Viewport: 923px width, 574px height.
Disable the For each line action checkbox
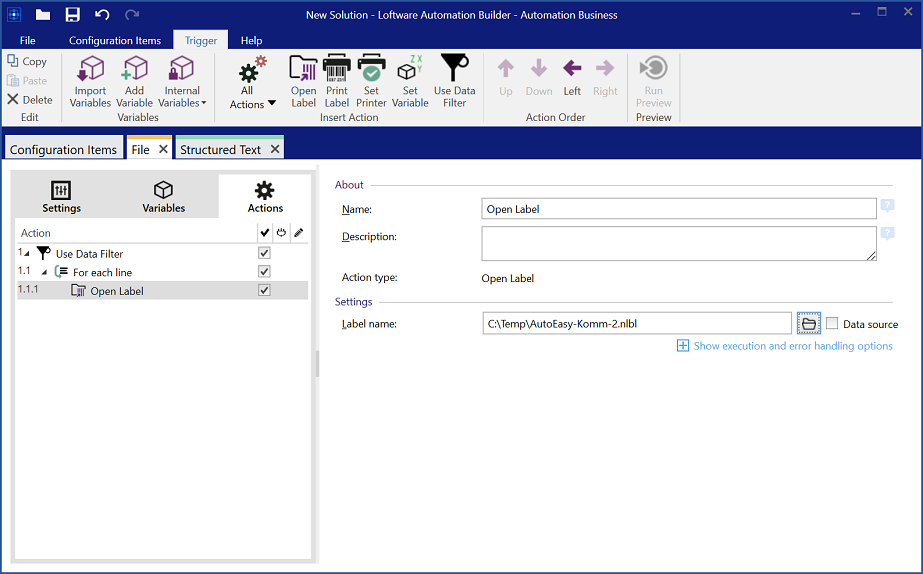264,272
